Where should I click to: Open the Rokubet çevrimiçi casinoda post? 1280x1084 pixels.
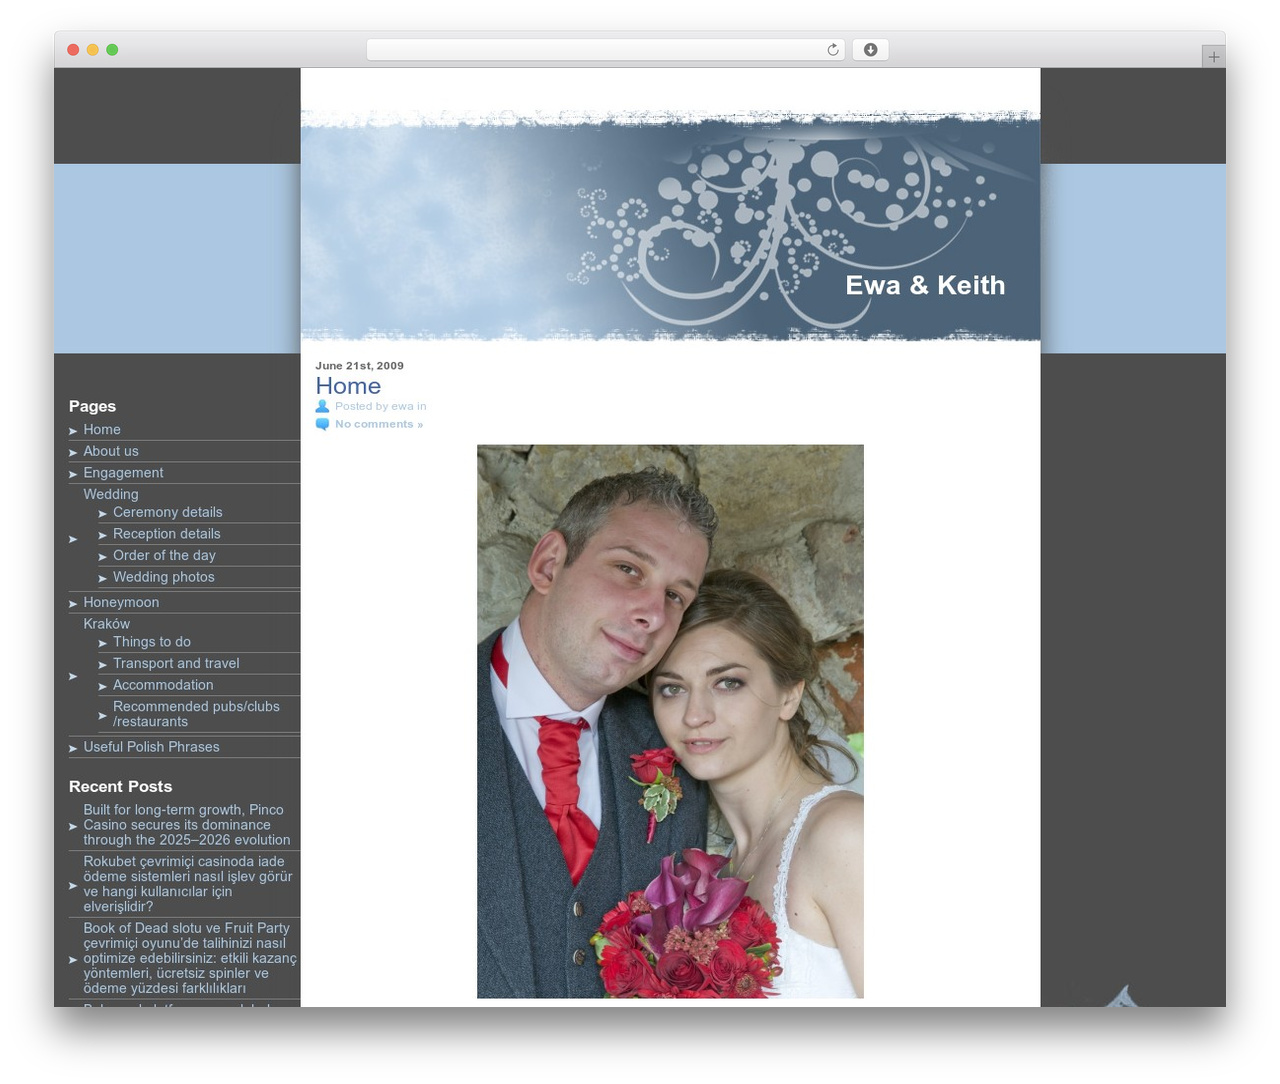(x=188, y=884)
